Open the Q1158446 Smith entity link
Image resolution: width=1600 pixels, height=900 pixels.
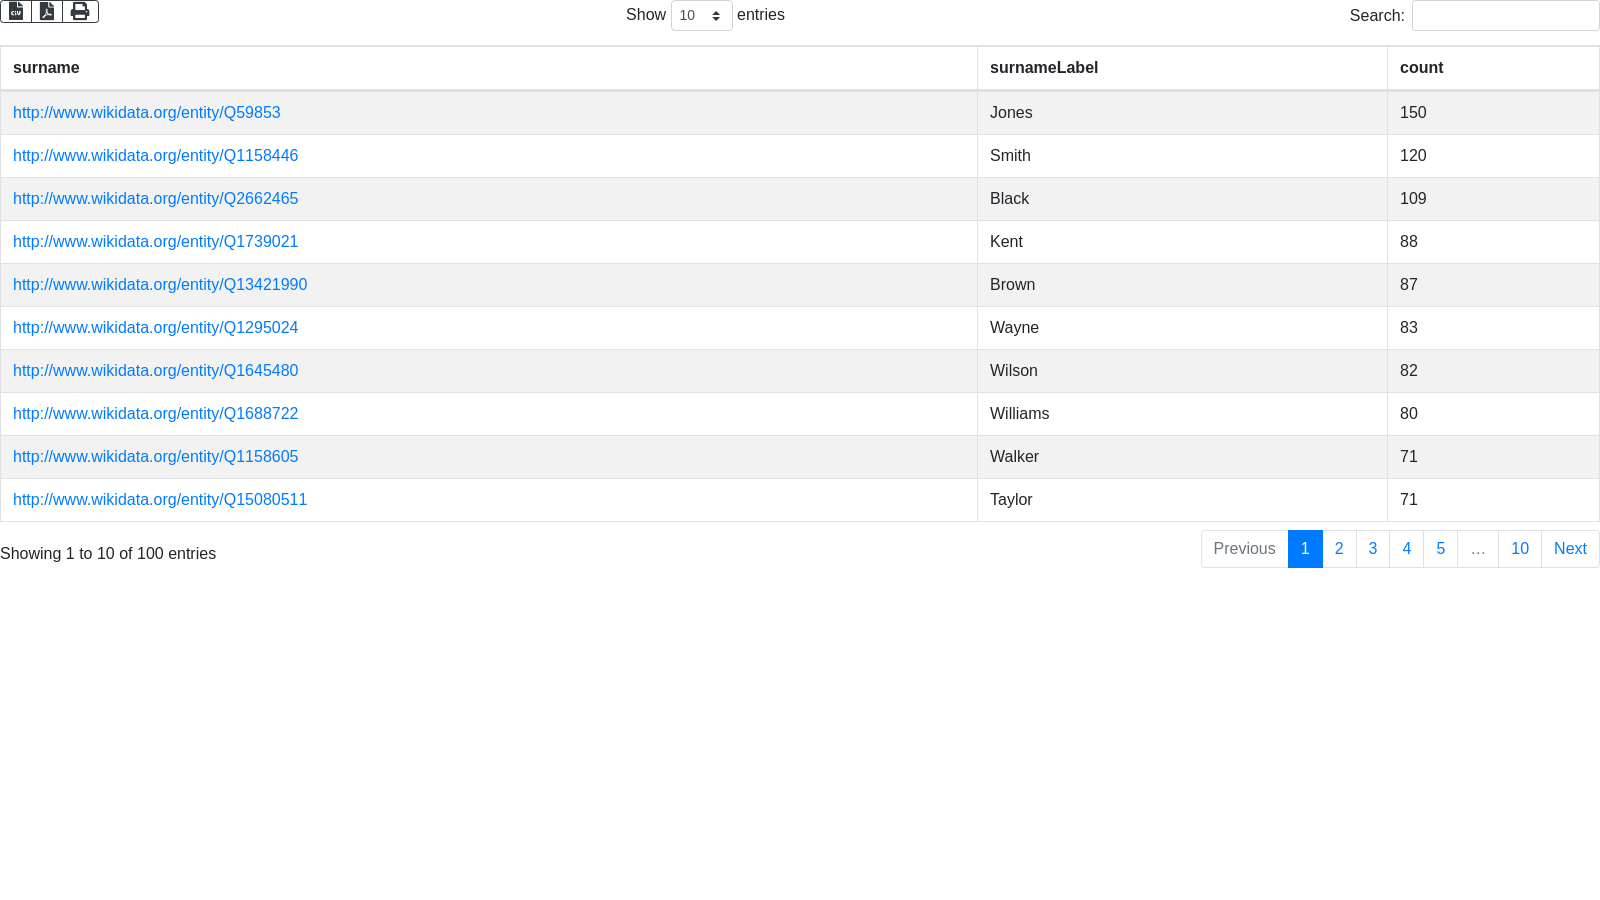point(155,156)
